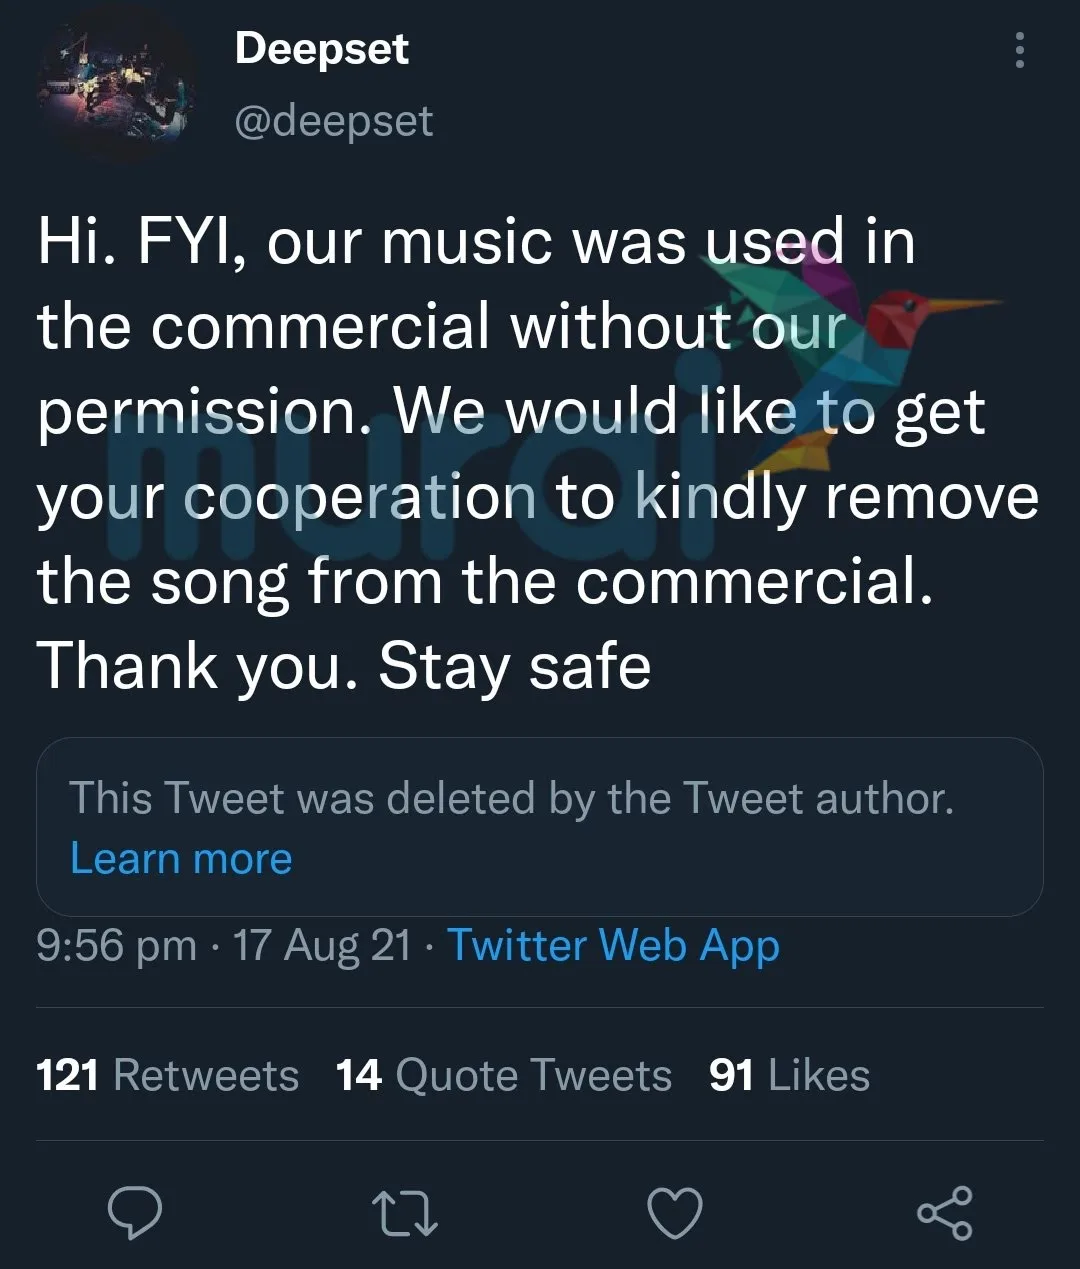Expand the three-dot more options menu
This screenshot has width=1080, height=1269.
1019,50
